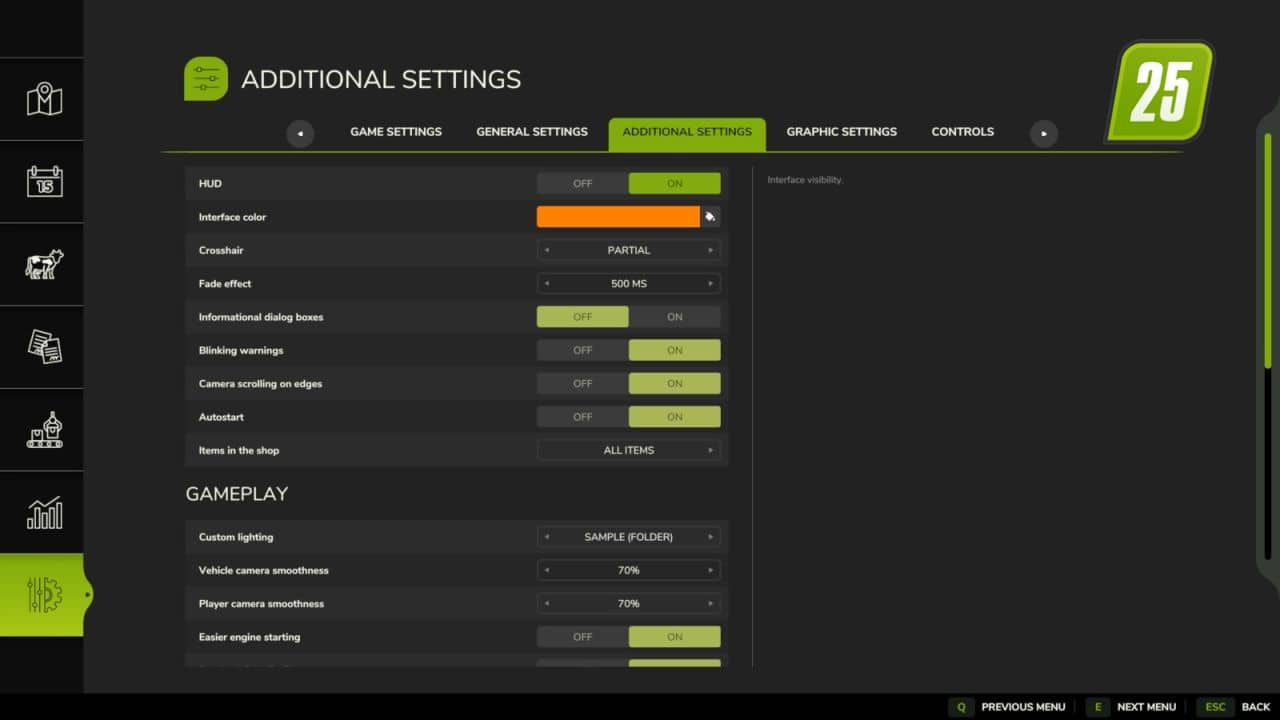
Task: Click right arrow of Crosshair selector
Action: (711, 250)
